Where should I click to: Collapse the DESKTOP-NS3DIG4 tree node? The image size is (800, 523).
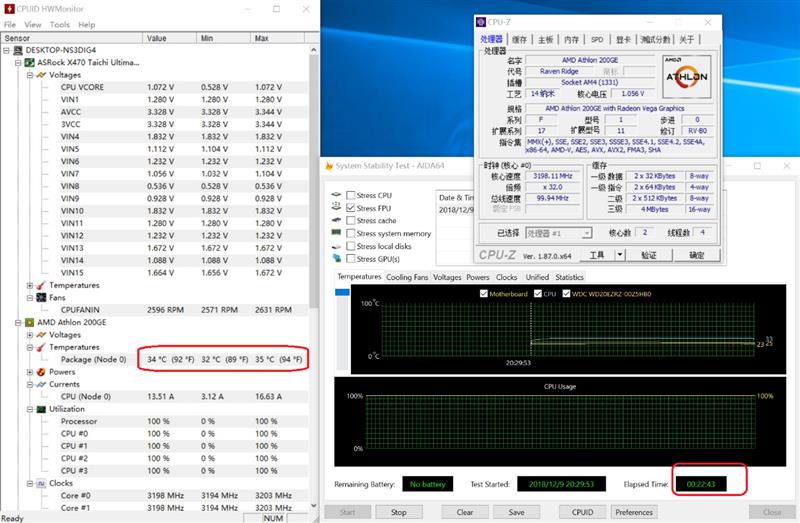tap(7, 50)
